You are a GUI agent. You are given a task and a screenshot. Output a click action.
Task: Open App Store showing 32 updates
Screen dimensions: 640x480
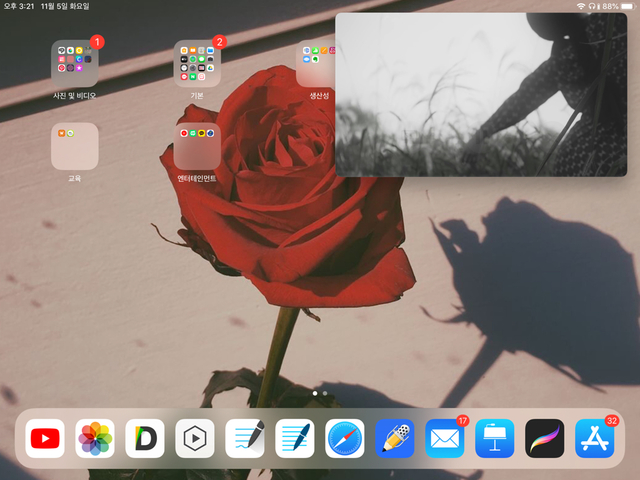[x=595, y=438]
